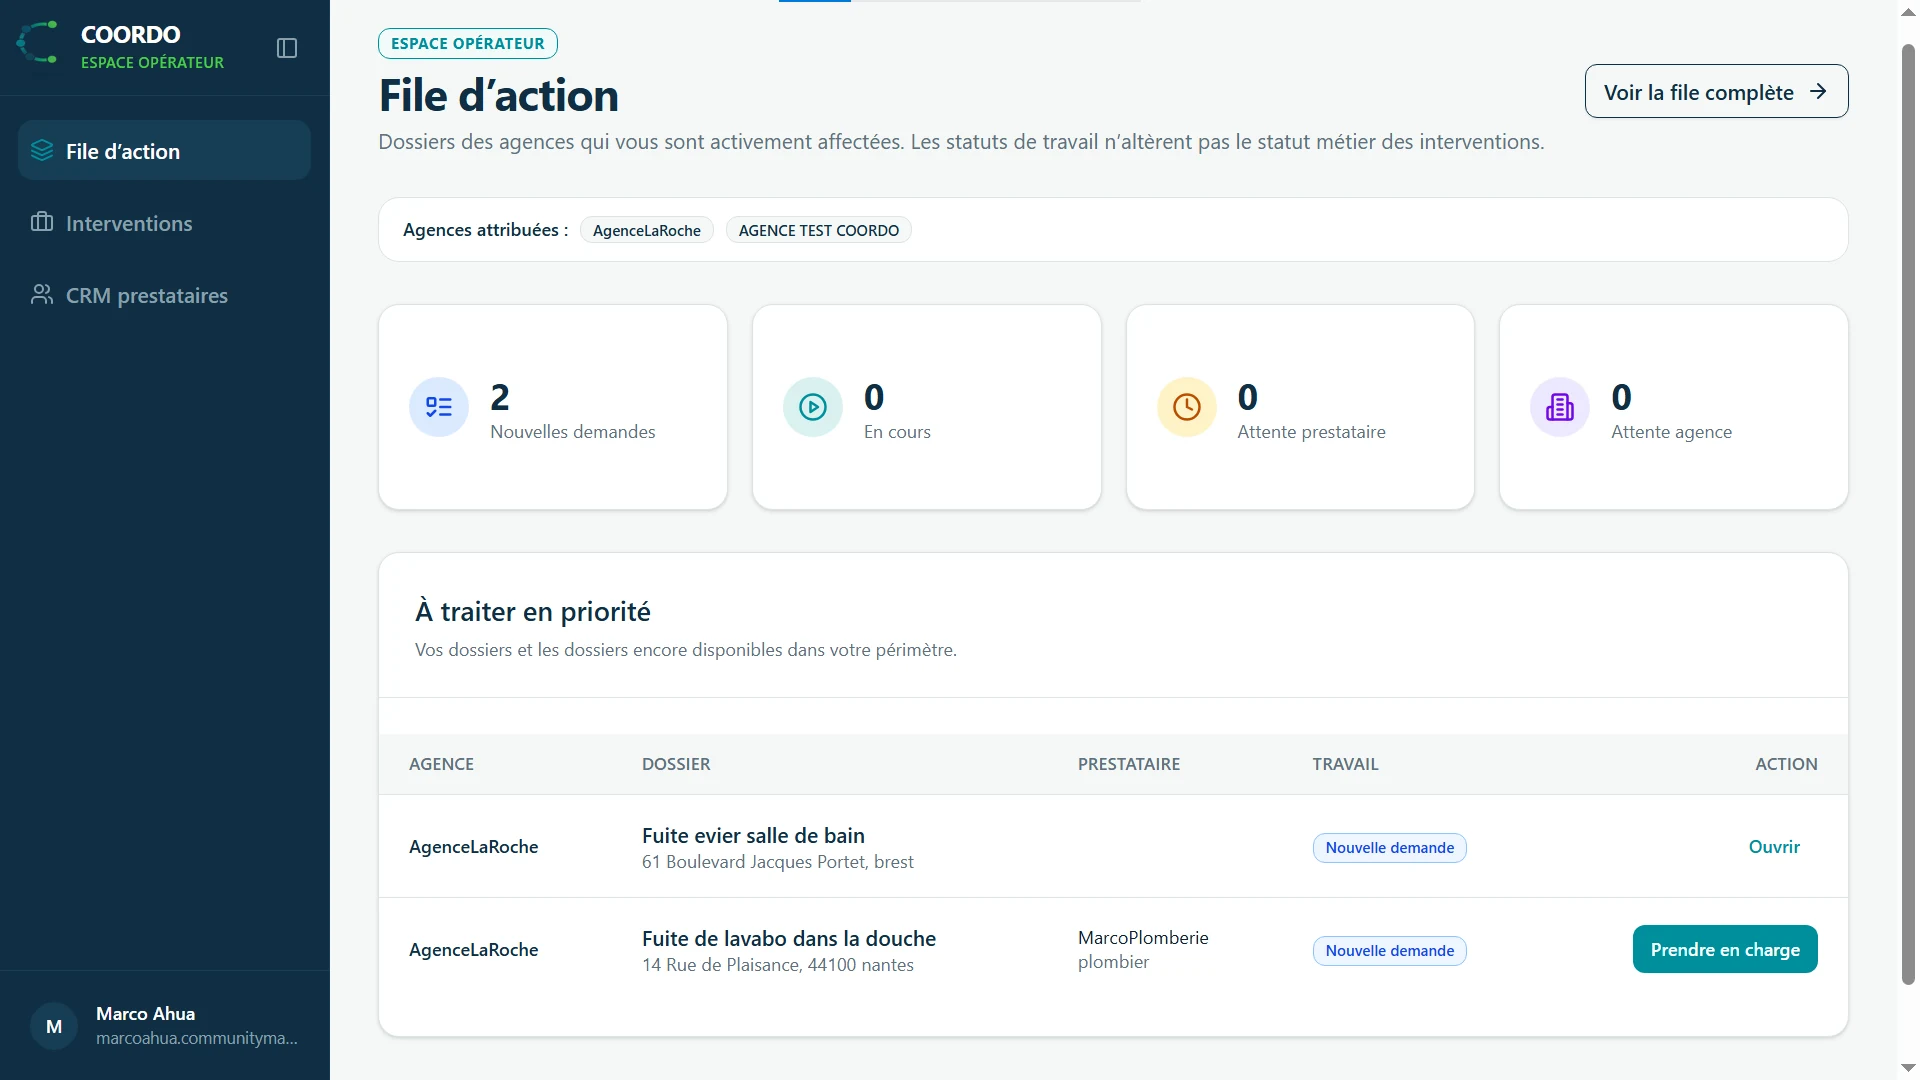Click 14 Rue de Plaisance address
1920x1080 pixels.
pos(777,964)
